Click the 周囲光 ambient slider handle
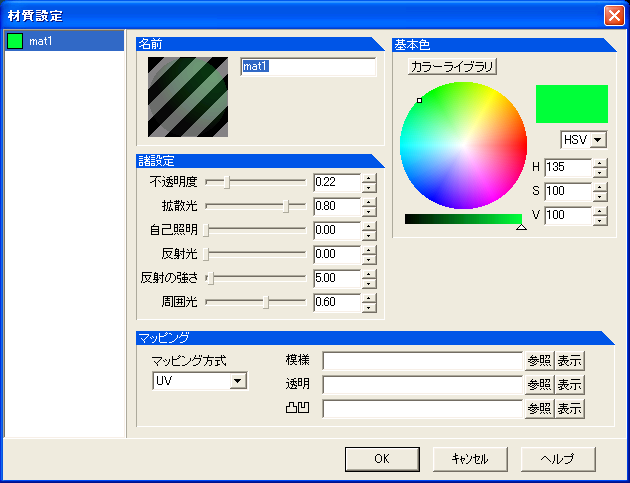Viewport: 630px width, 483px height. coord(266,302)
